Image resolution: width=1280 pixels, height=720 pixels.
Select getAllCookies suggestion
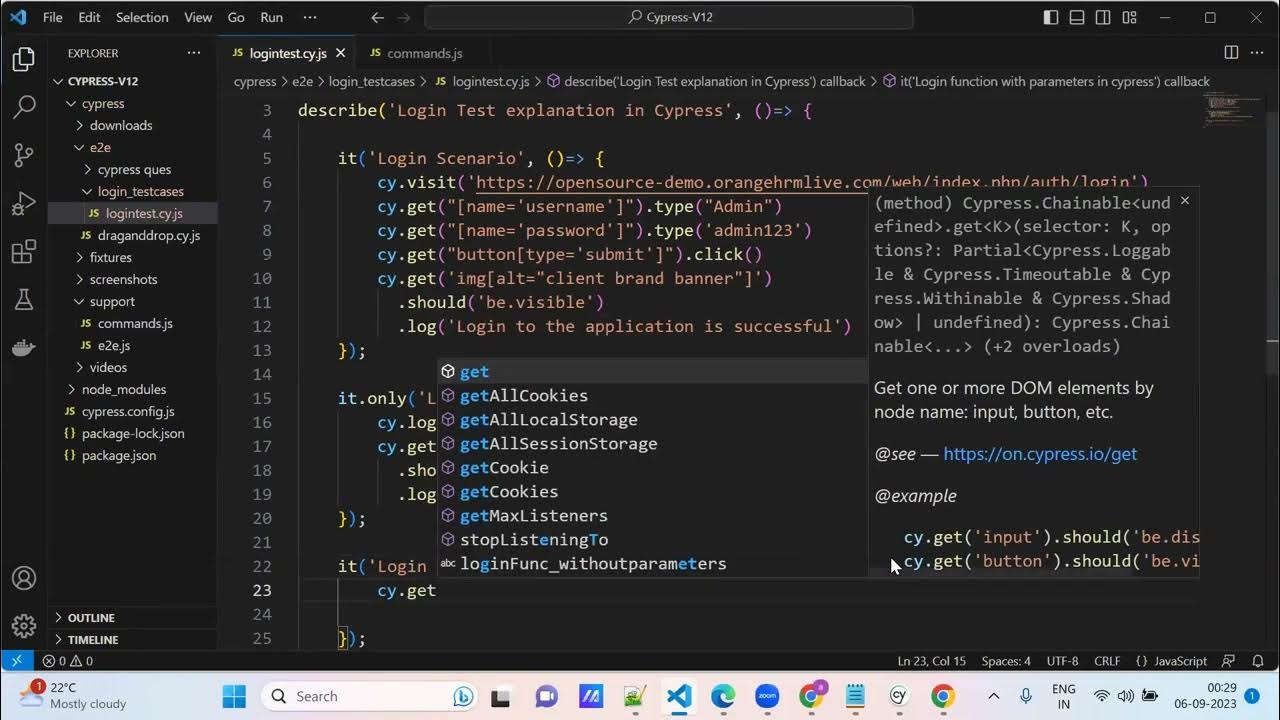tap(652, 396)
